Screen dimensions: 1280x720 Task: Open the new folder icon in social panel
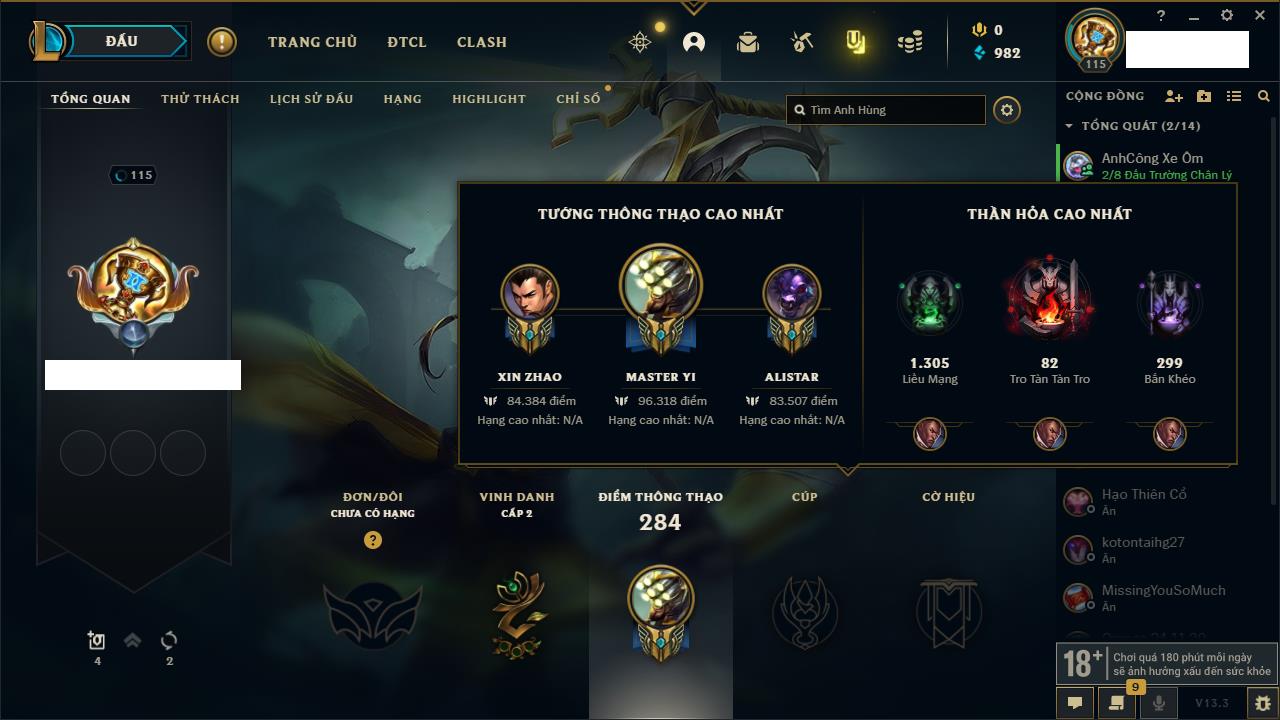pyautogui.click(x=1204, y=96)
